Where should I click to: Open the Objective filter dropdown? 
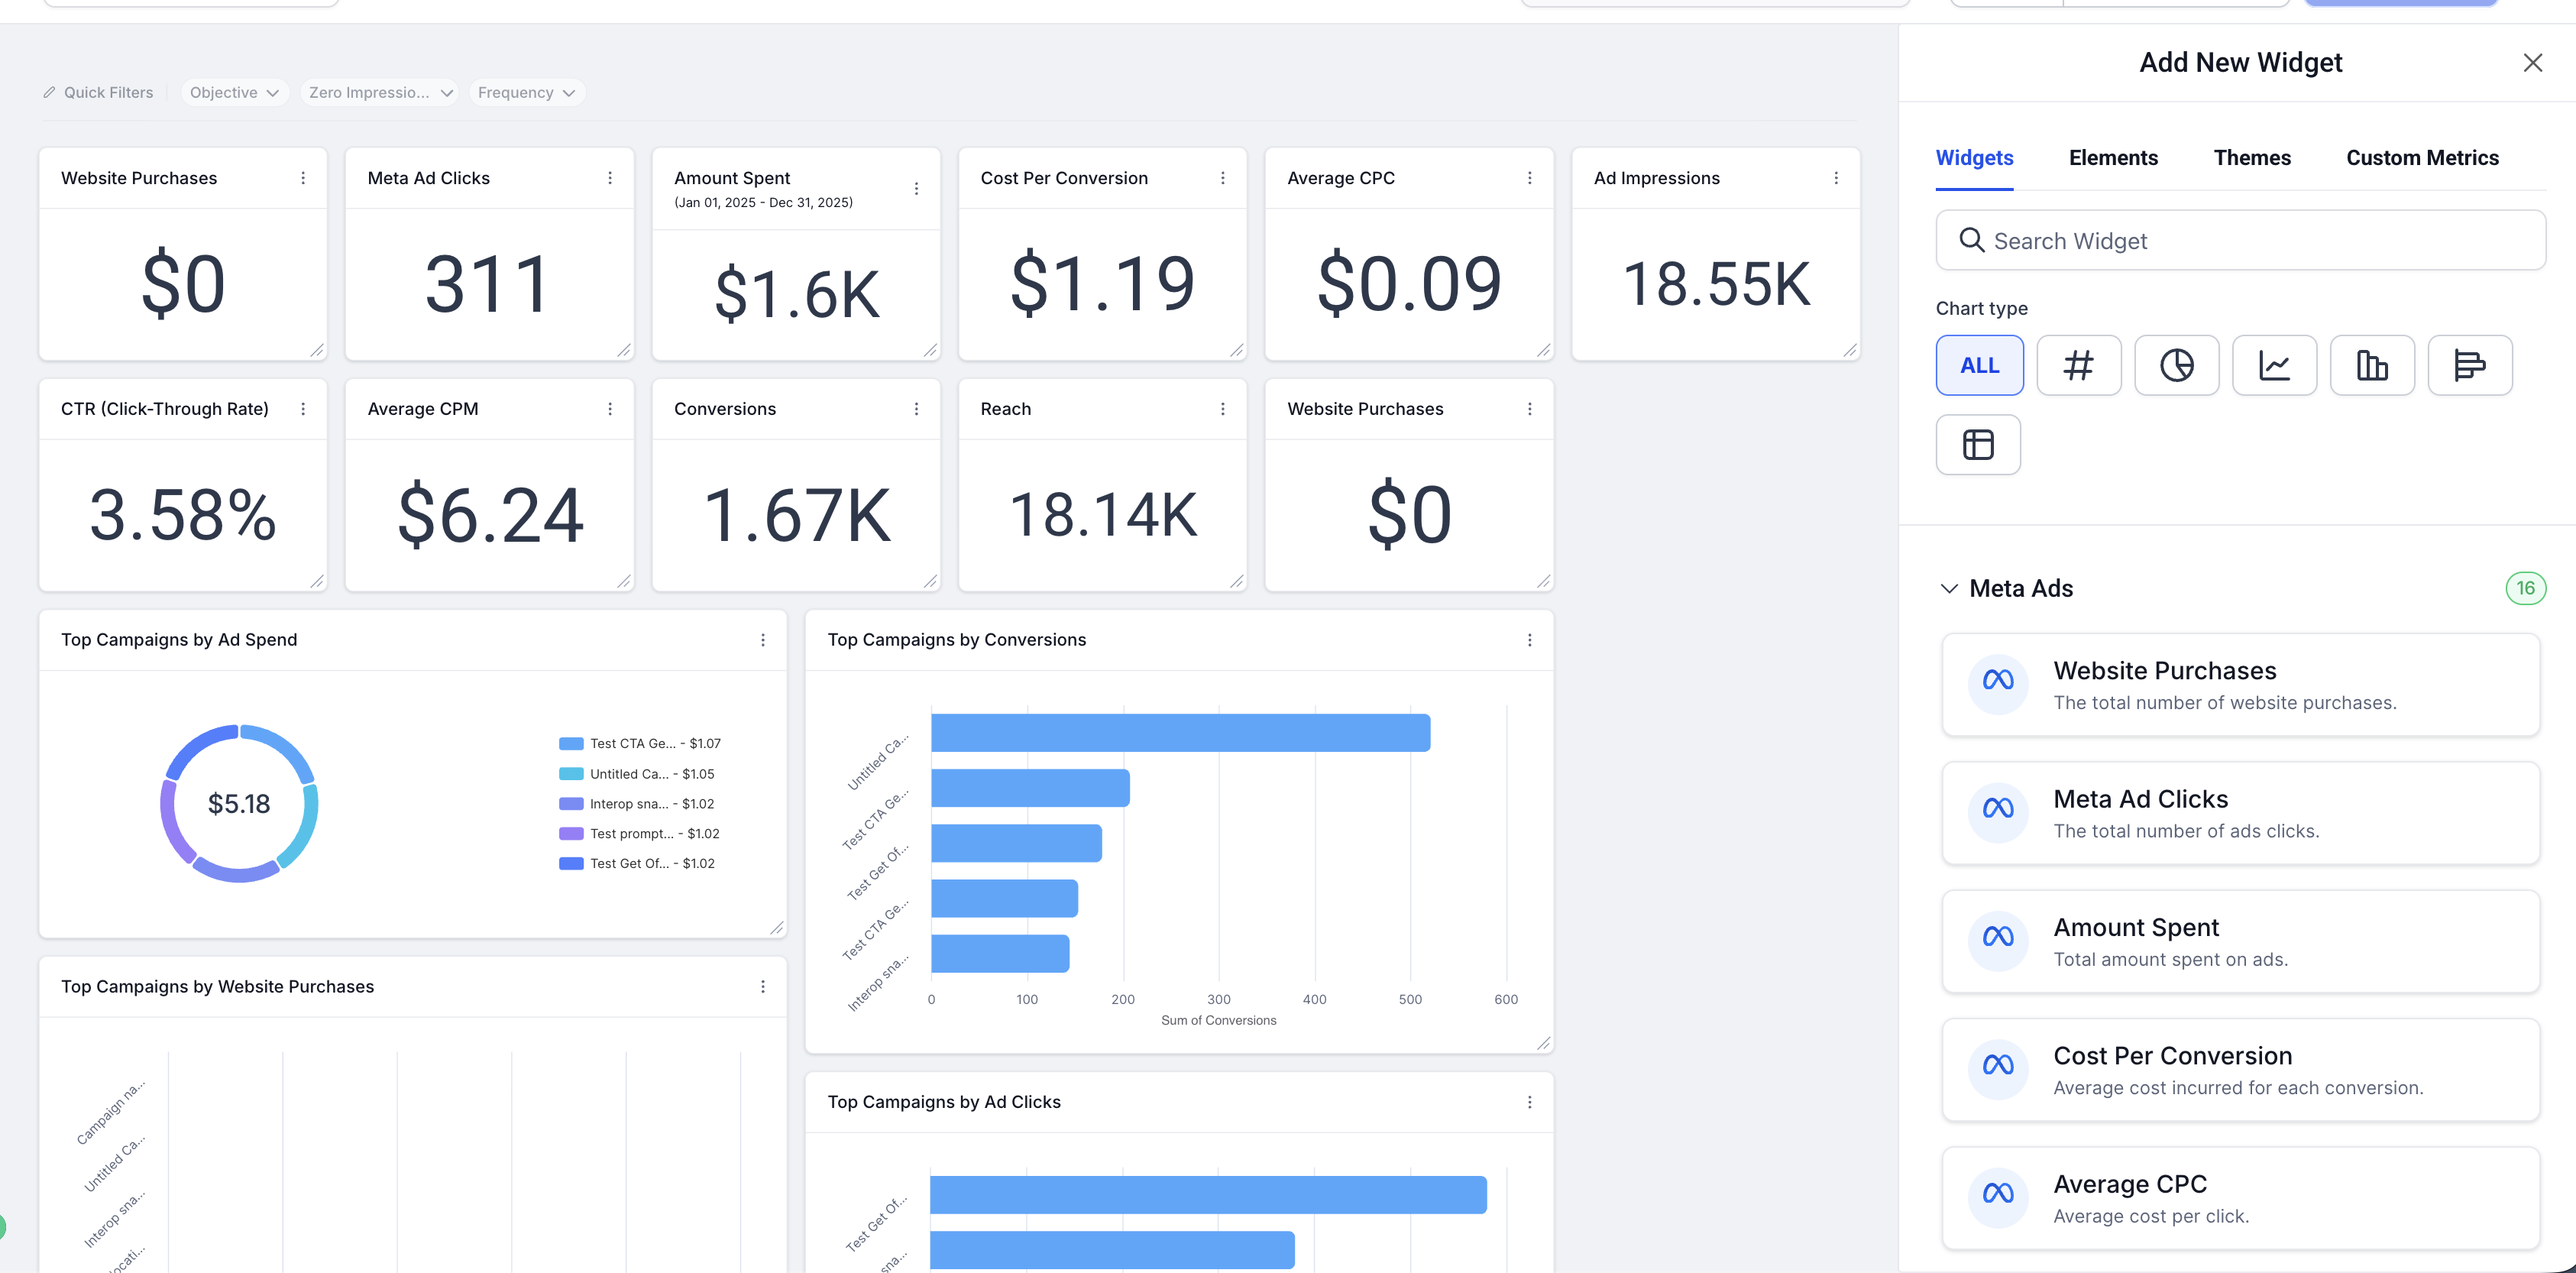point(234,92)
